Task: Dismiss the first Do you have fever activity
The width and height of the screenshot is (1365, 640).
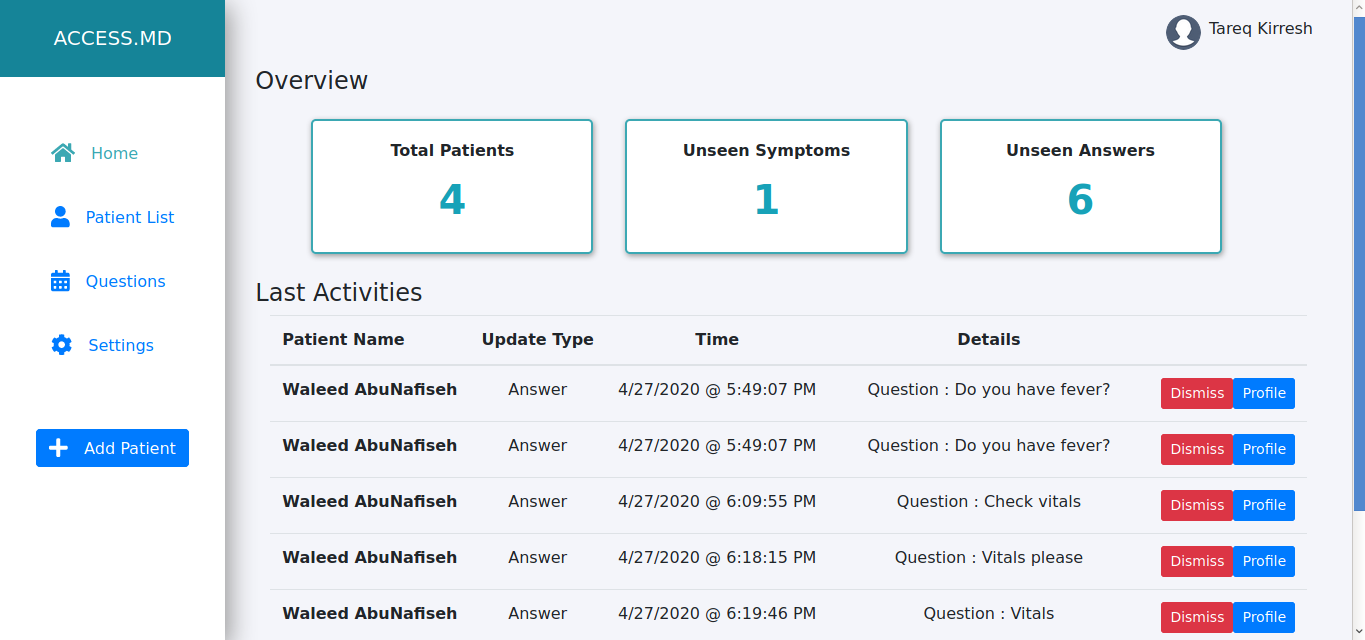Action: click(1197, 393)
